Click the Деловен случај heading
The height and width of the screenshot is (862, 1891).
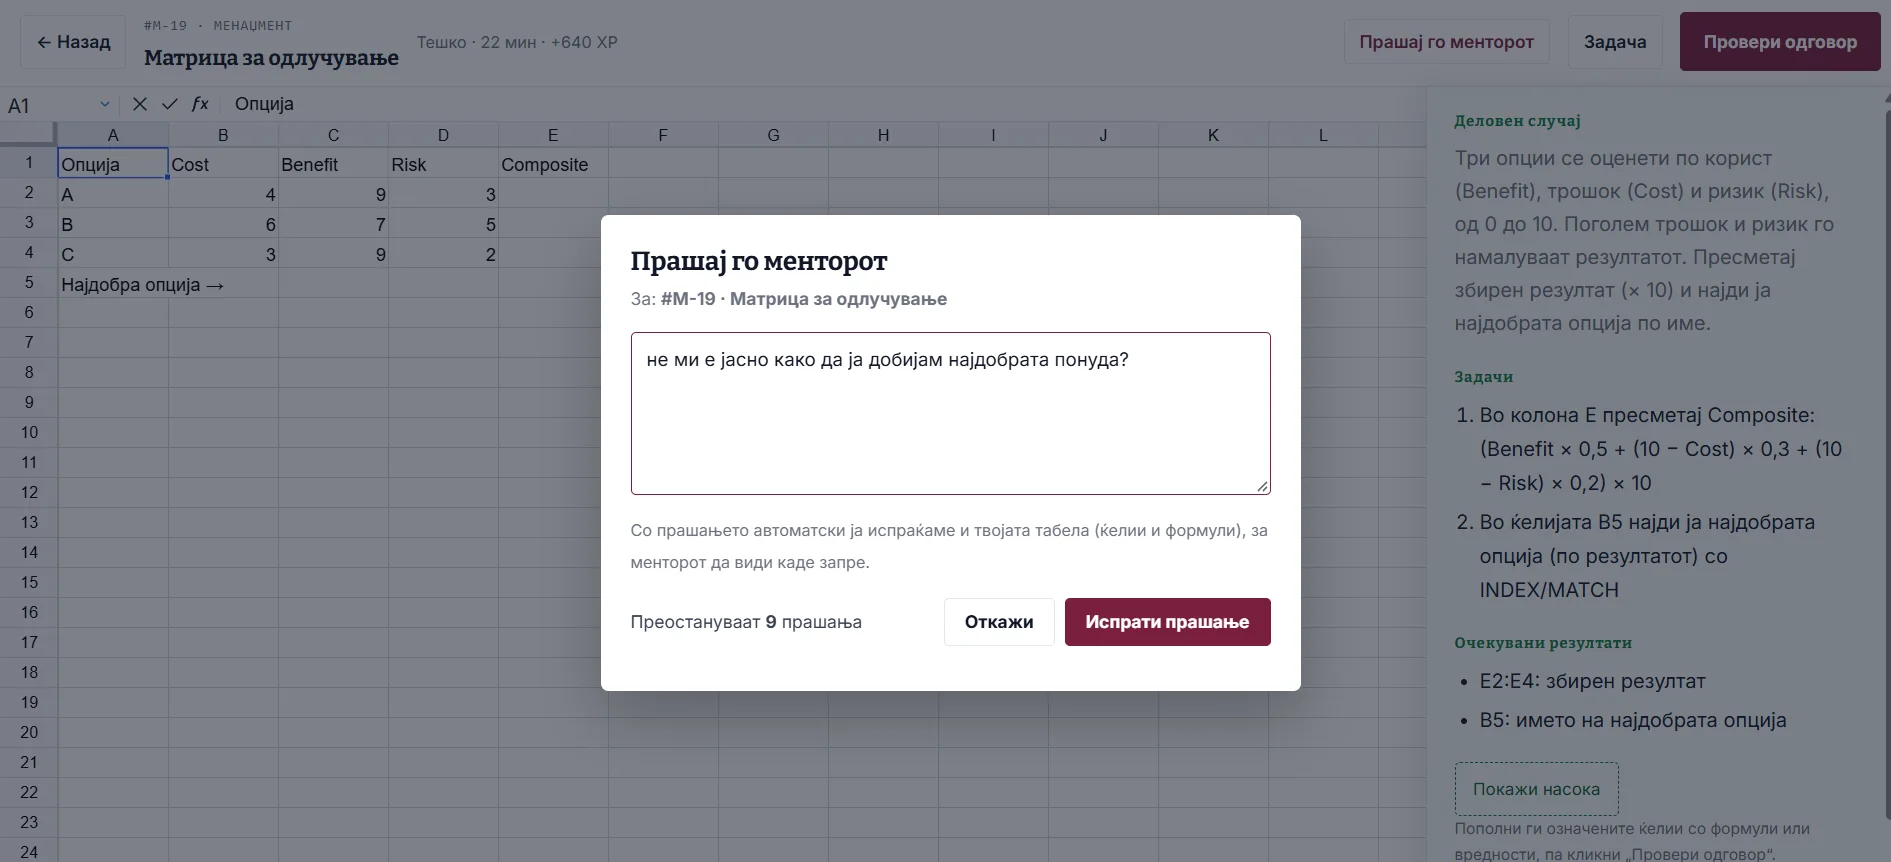(x=1517, y=121)
